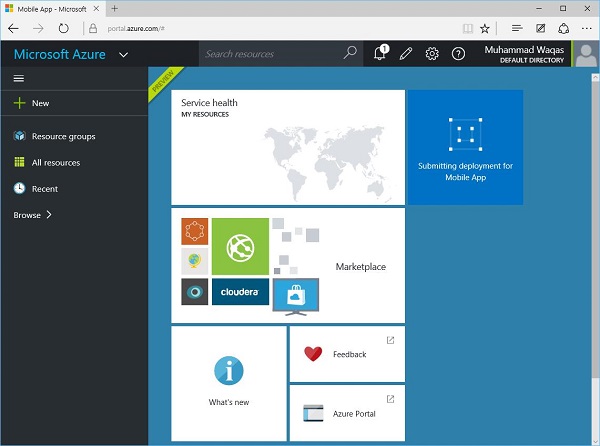Screen dimensions: 600x446
Task: Open the Marketplace tile label
Action: (360, 267)
